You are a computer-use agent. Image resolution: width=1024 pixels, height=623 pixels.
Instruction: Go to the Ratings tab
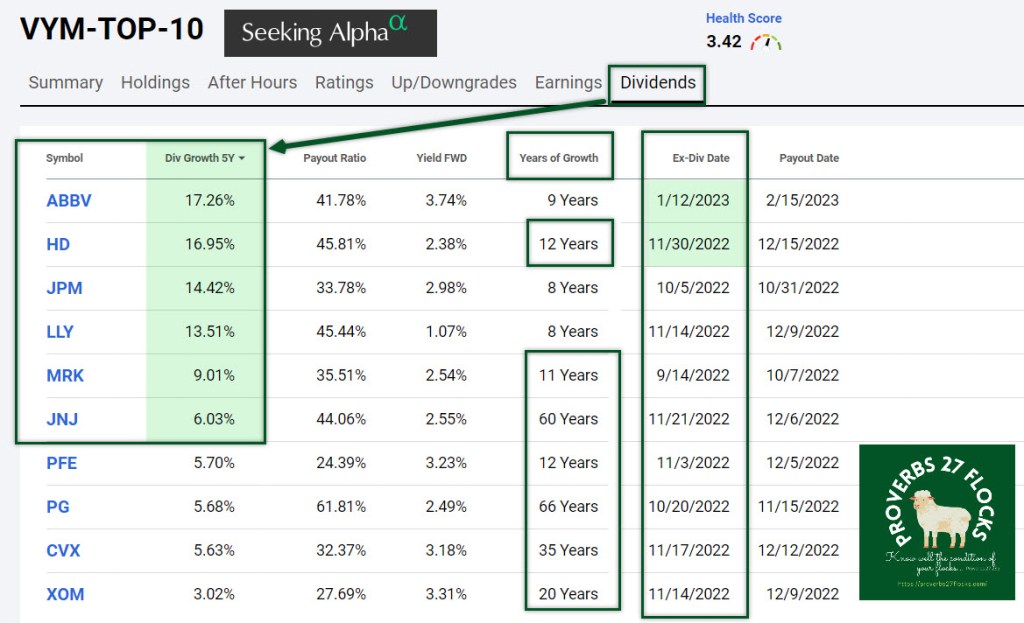[344, 83]
